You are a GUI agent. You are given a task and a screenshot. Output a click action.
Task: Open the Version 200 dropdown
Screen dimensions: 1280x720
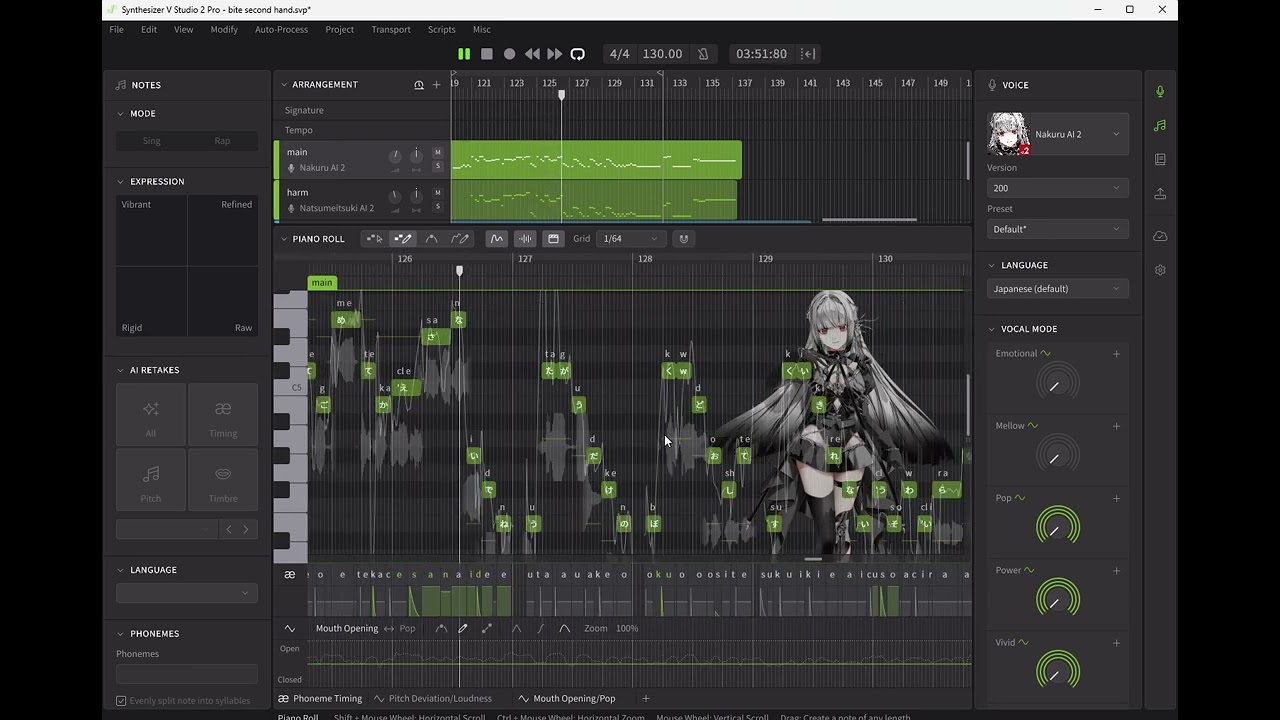tap(1058, 188)
